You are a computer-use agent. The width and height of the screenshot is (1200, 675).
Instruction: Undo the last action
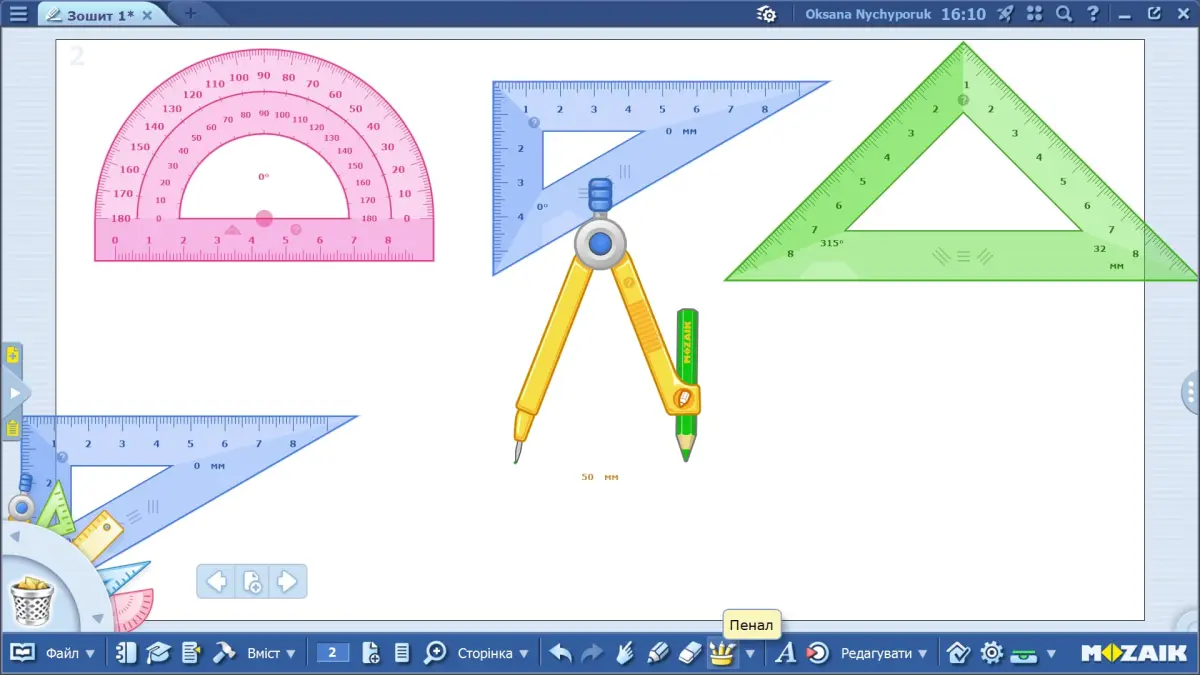click(x=561, y=653)
